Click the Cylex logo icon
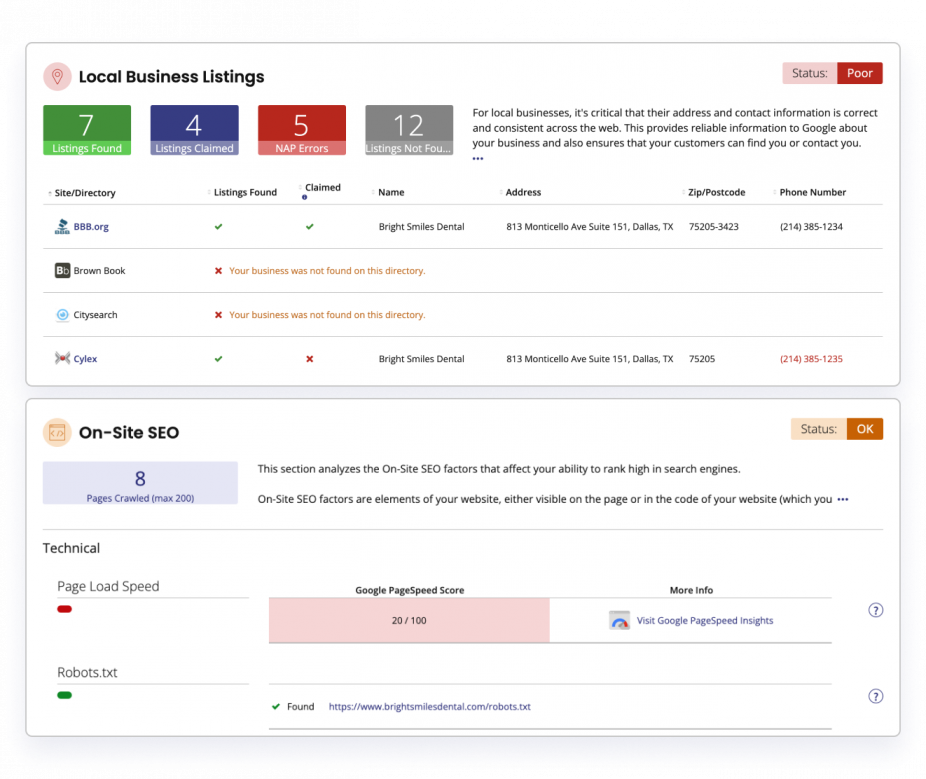The height and width of the screenshot is (779, 926). tap(62, 358)
